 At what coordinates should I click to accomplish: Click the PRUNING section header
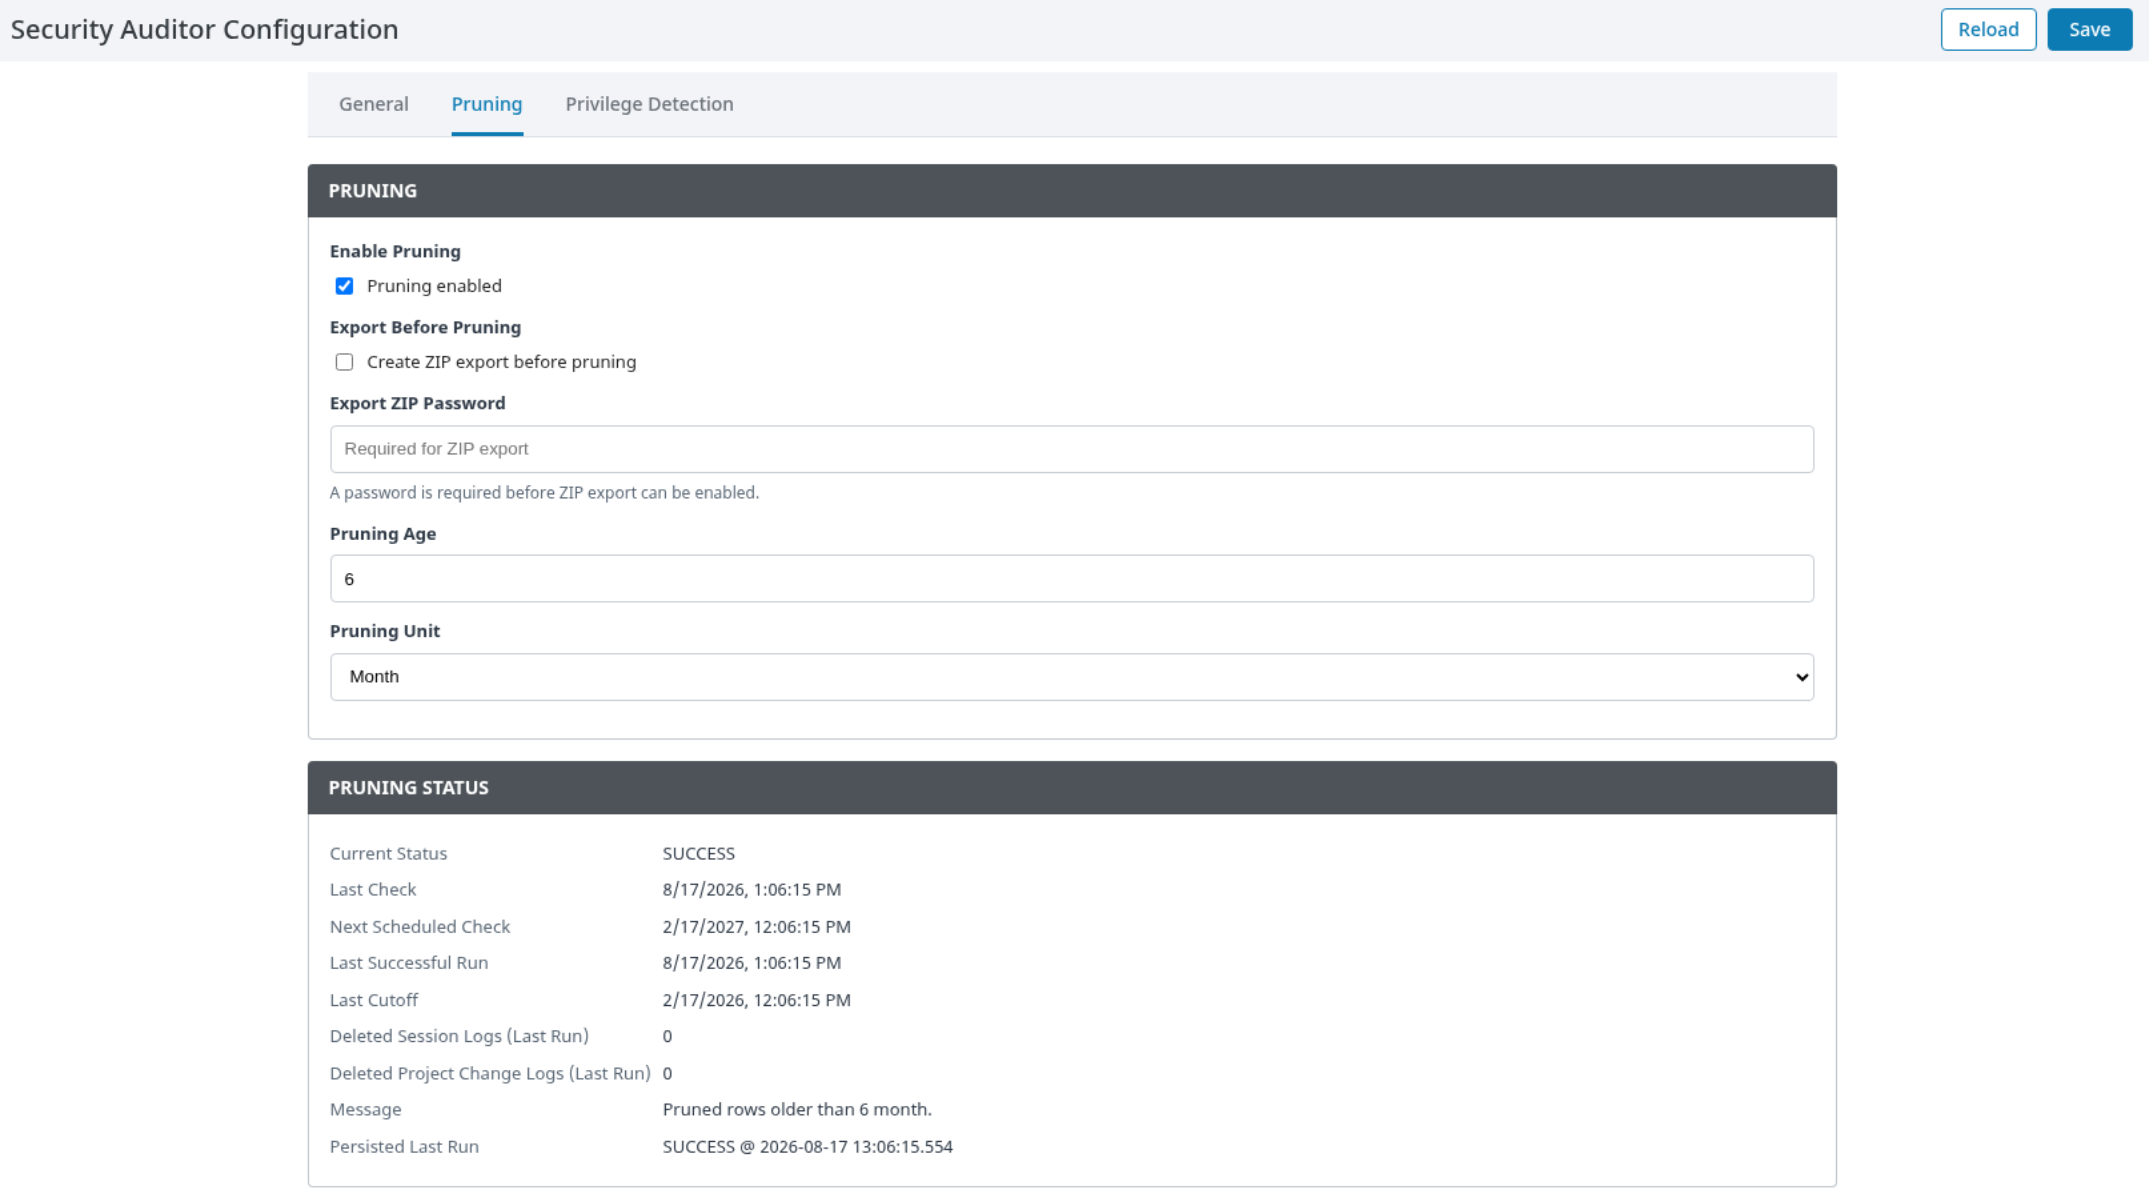1071,190
